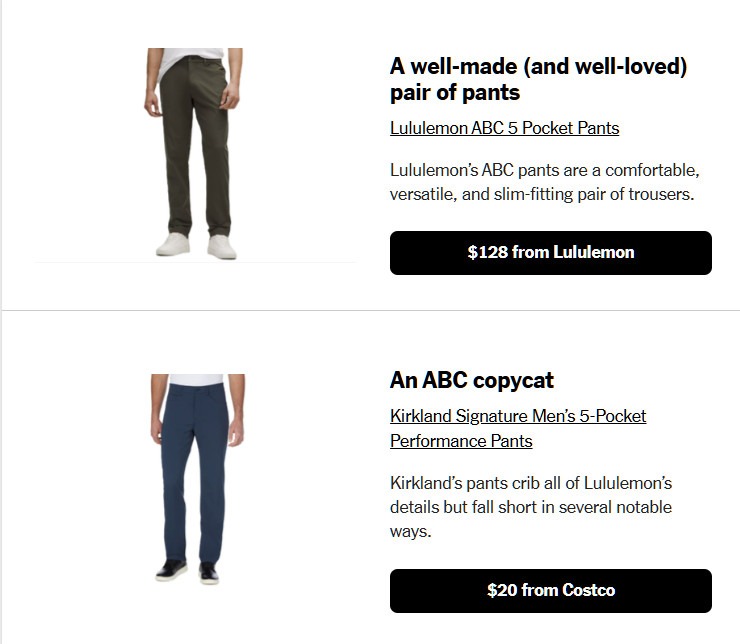Click the white sneakers in Lululemon photo
The image size is (740, 644).
click(x=196, y=245)
